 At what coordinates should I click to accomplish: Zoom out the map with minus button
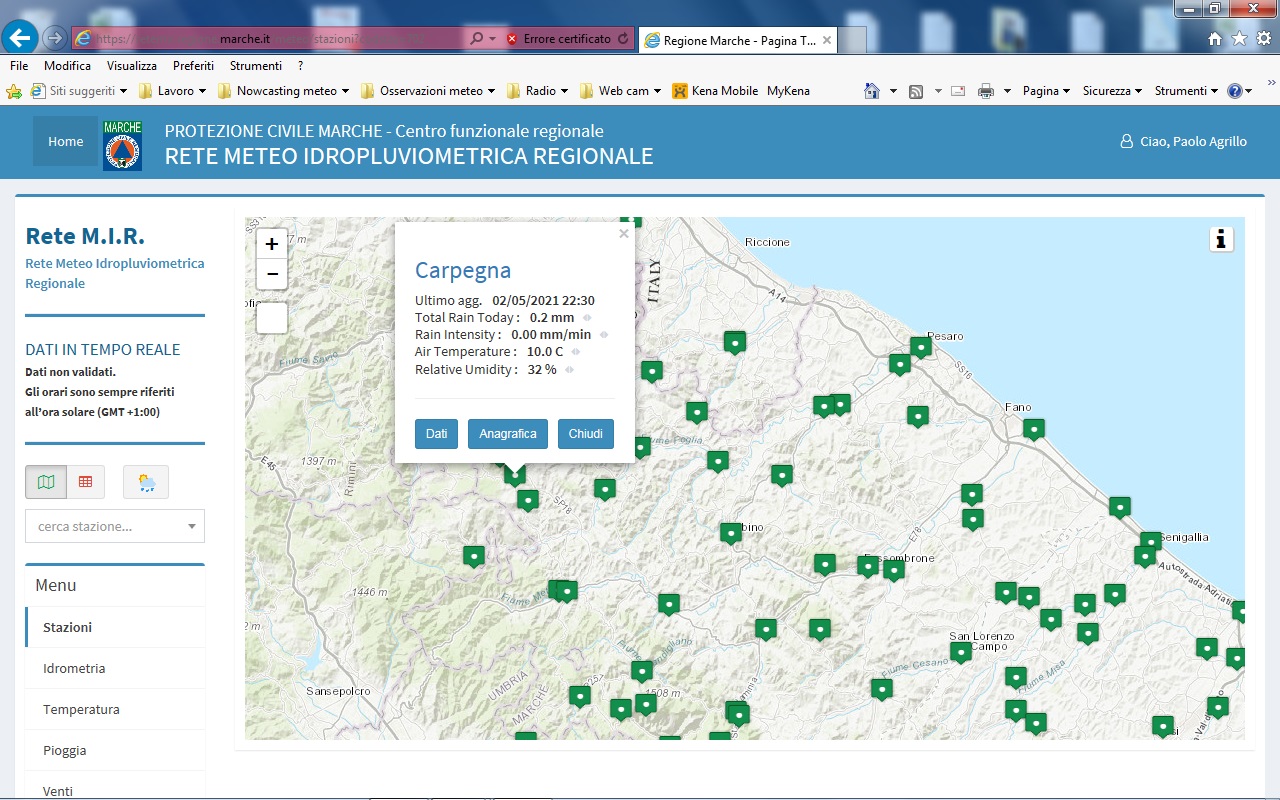coord(272,274)
